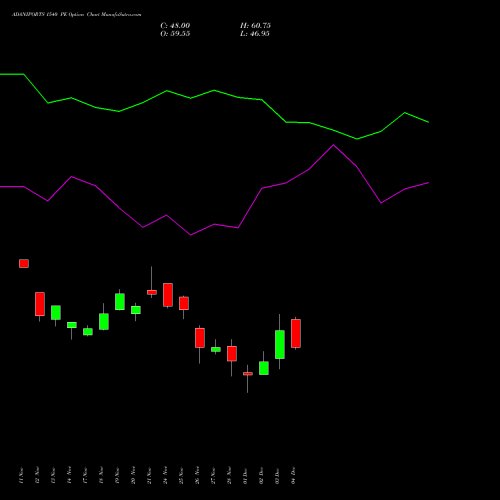Click the green candlestick for 03 Dec
The width and height of the screenshot is (500, 500).
pos(280,345)
